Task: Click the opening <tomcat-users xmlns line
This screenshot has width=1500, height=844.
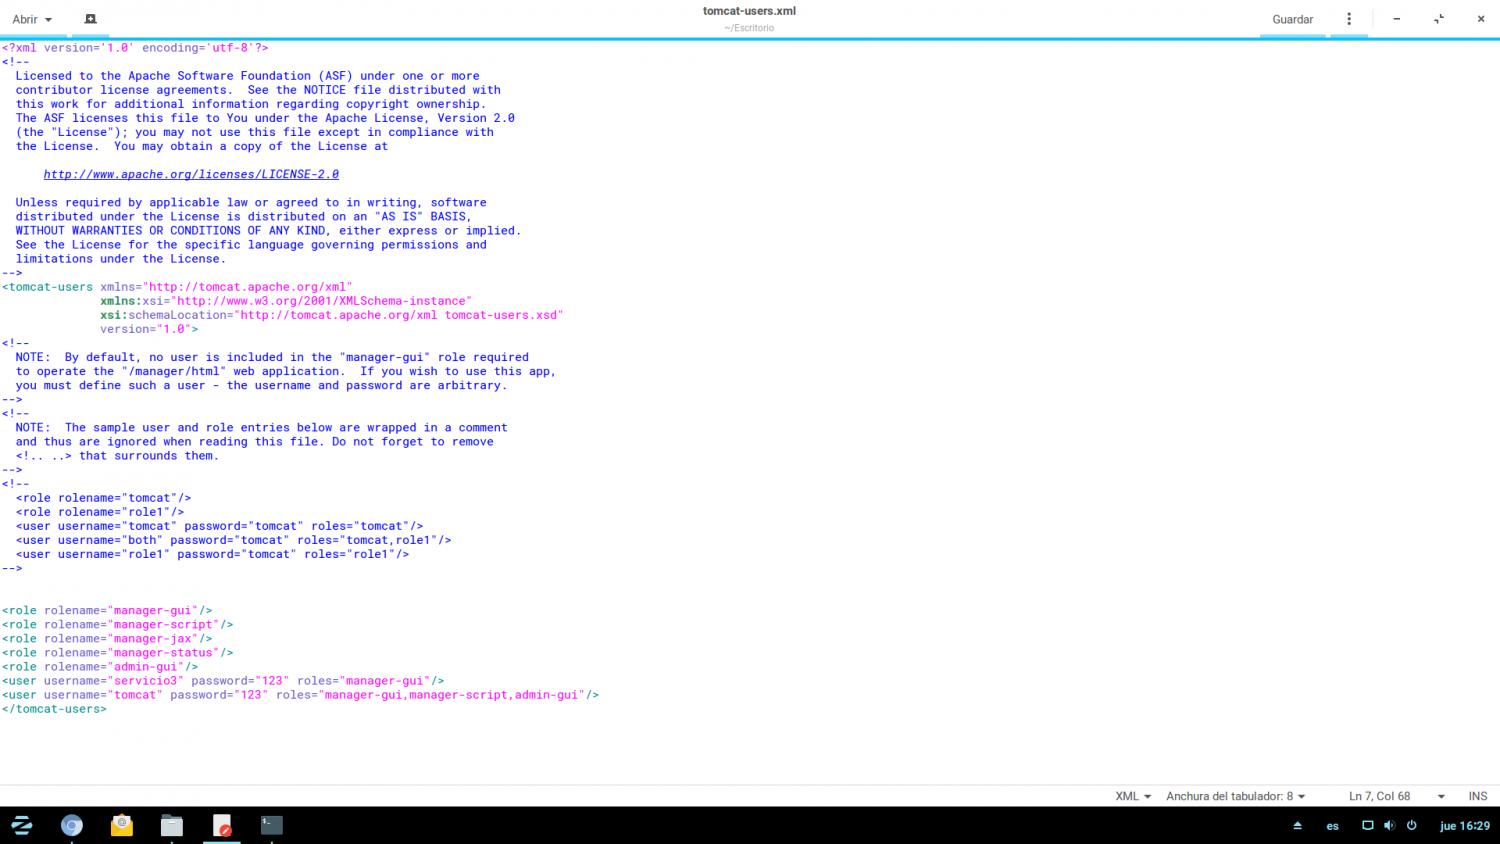Action: pos(177,287)
